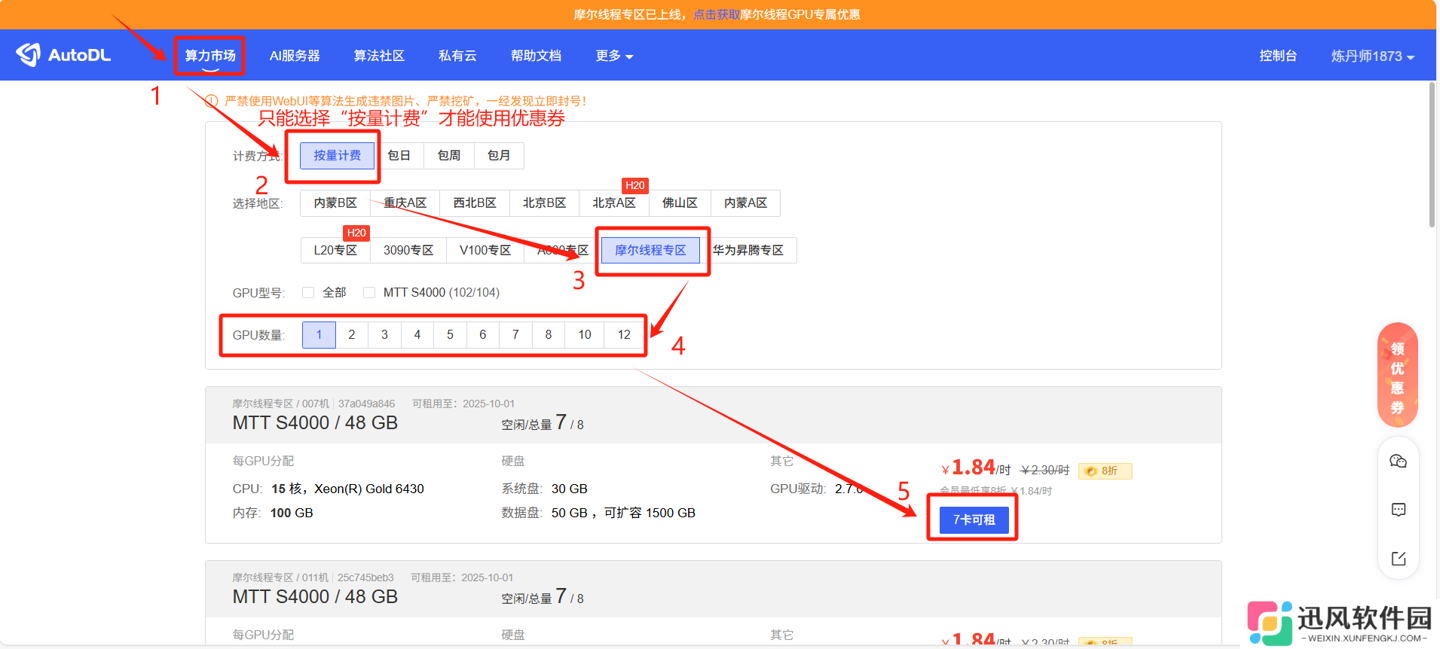Select the L20专区 region
1440x649 pixels.
tap(335, 250)
